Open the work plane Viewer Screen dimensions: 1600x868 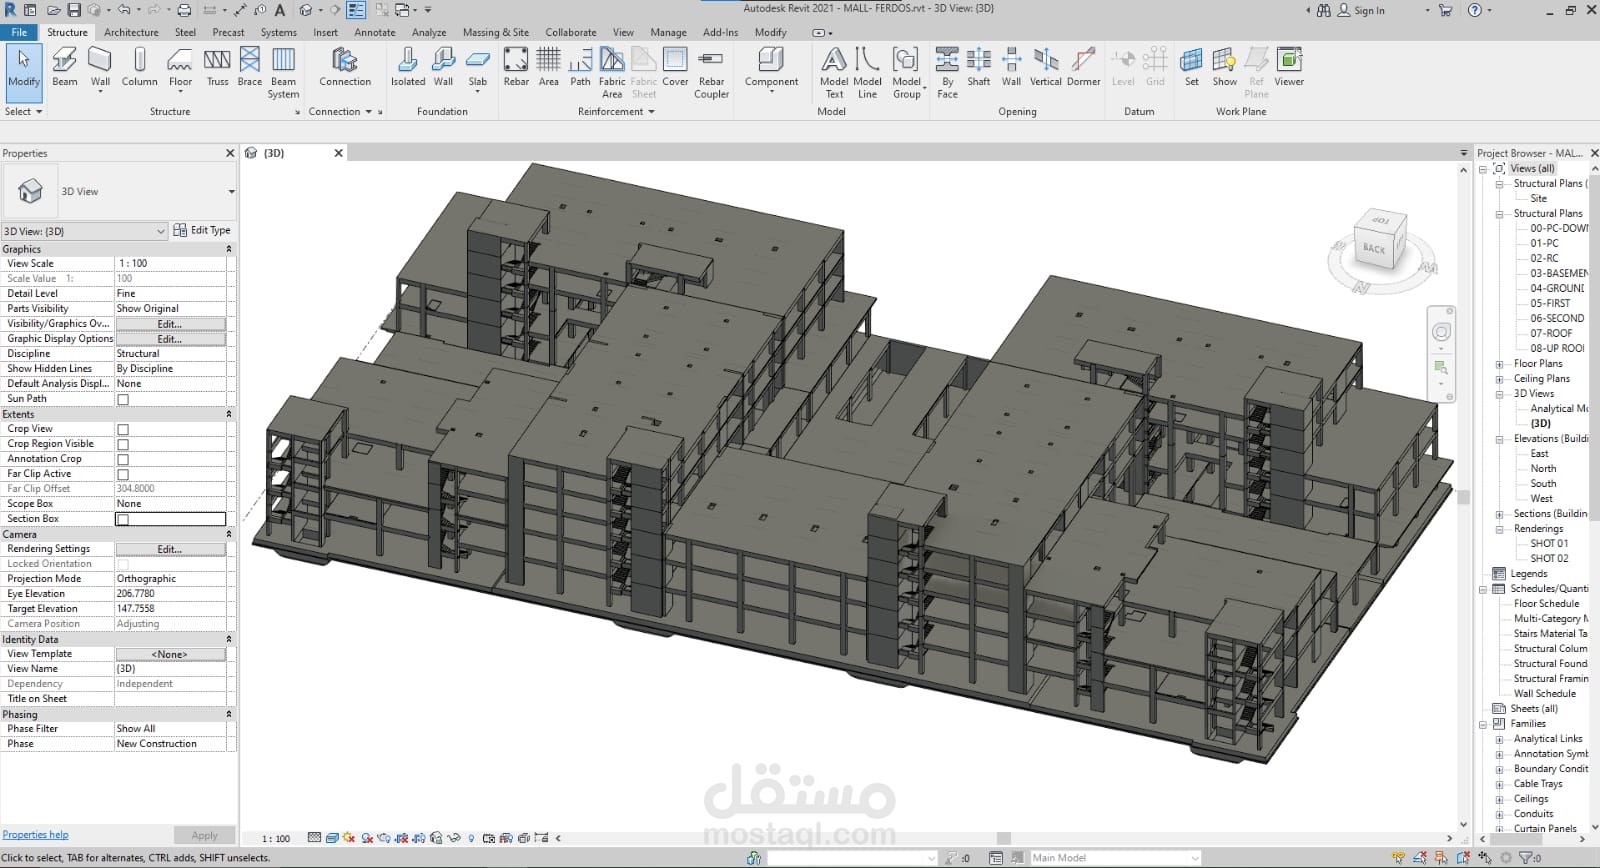pyautogui.click(x=1289, y=68)
